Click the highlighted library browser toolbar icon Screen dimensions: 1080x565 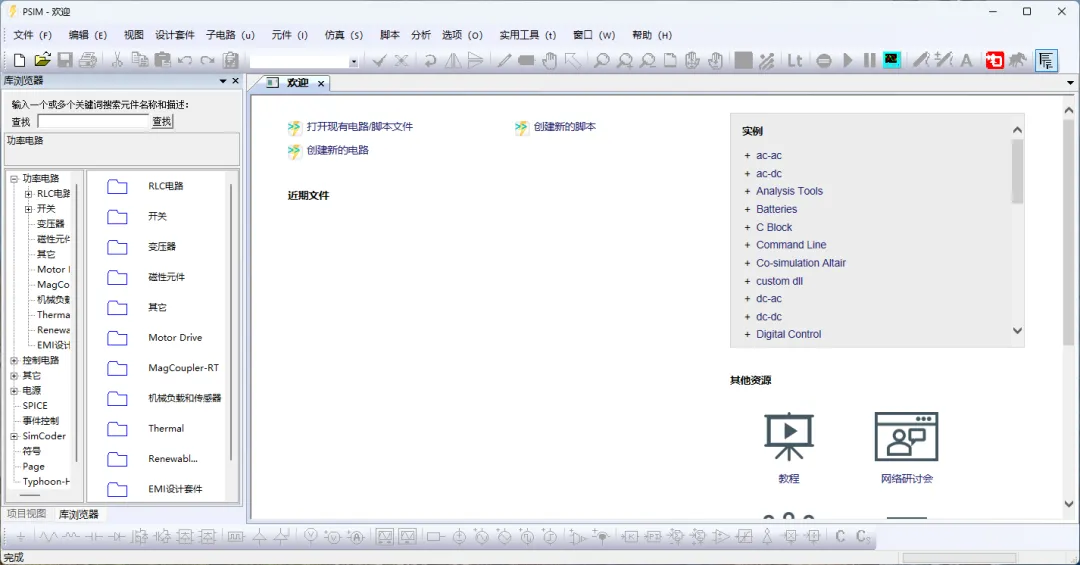(1046, 61)
